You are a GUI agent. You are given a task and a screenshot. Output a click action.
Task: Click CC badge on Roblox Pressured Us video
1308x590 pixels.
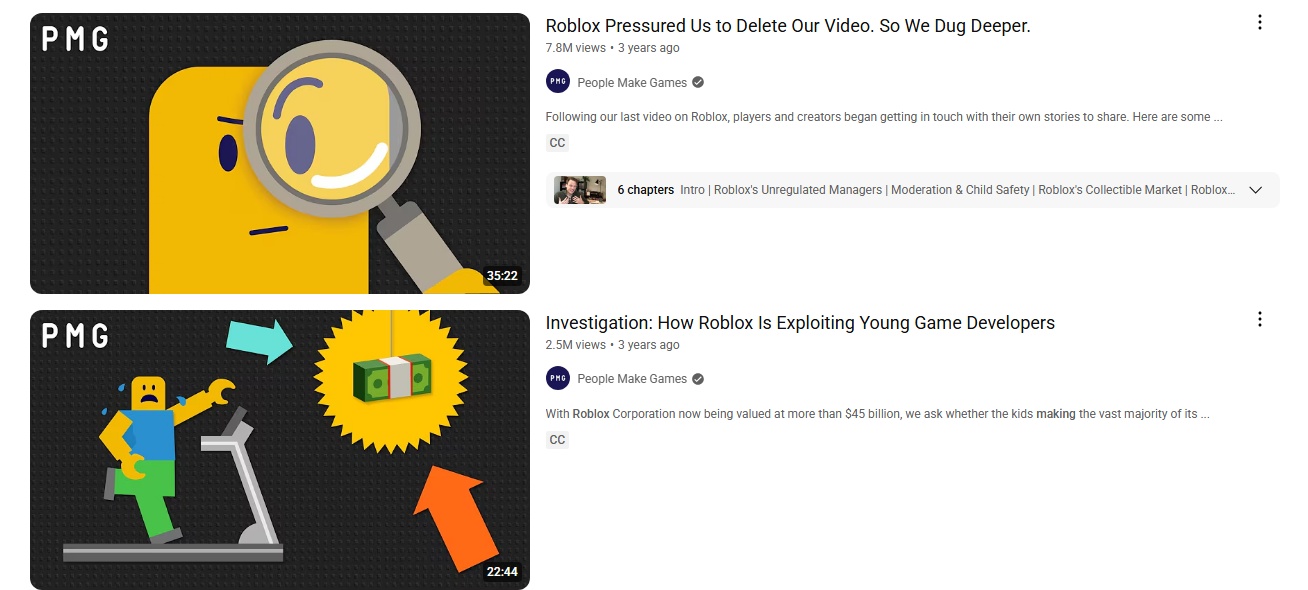click(x=558, y=143)
